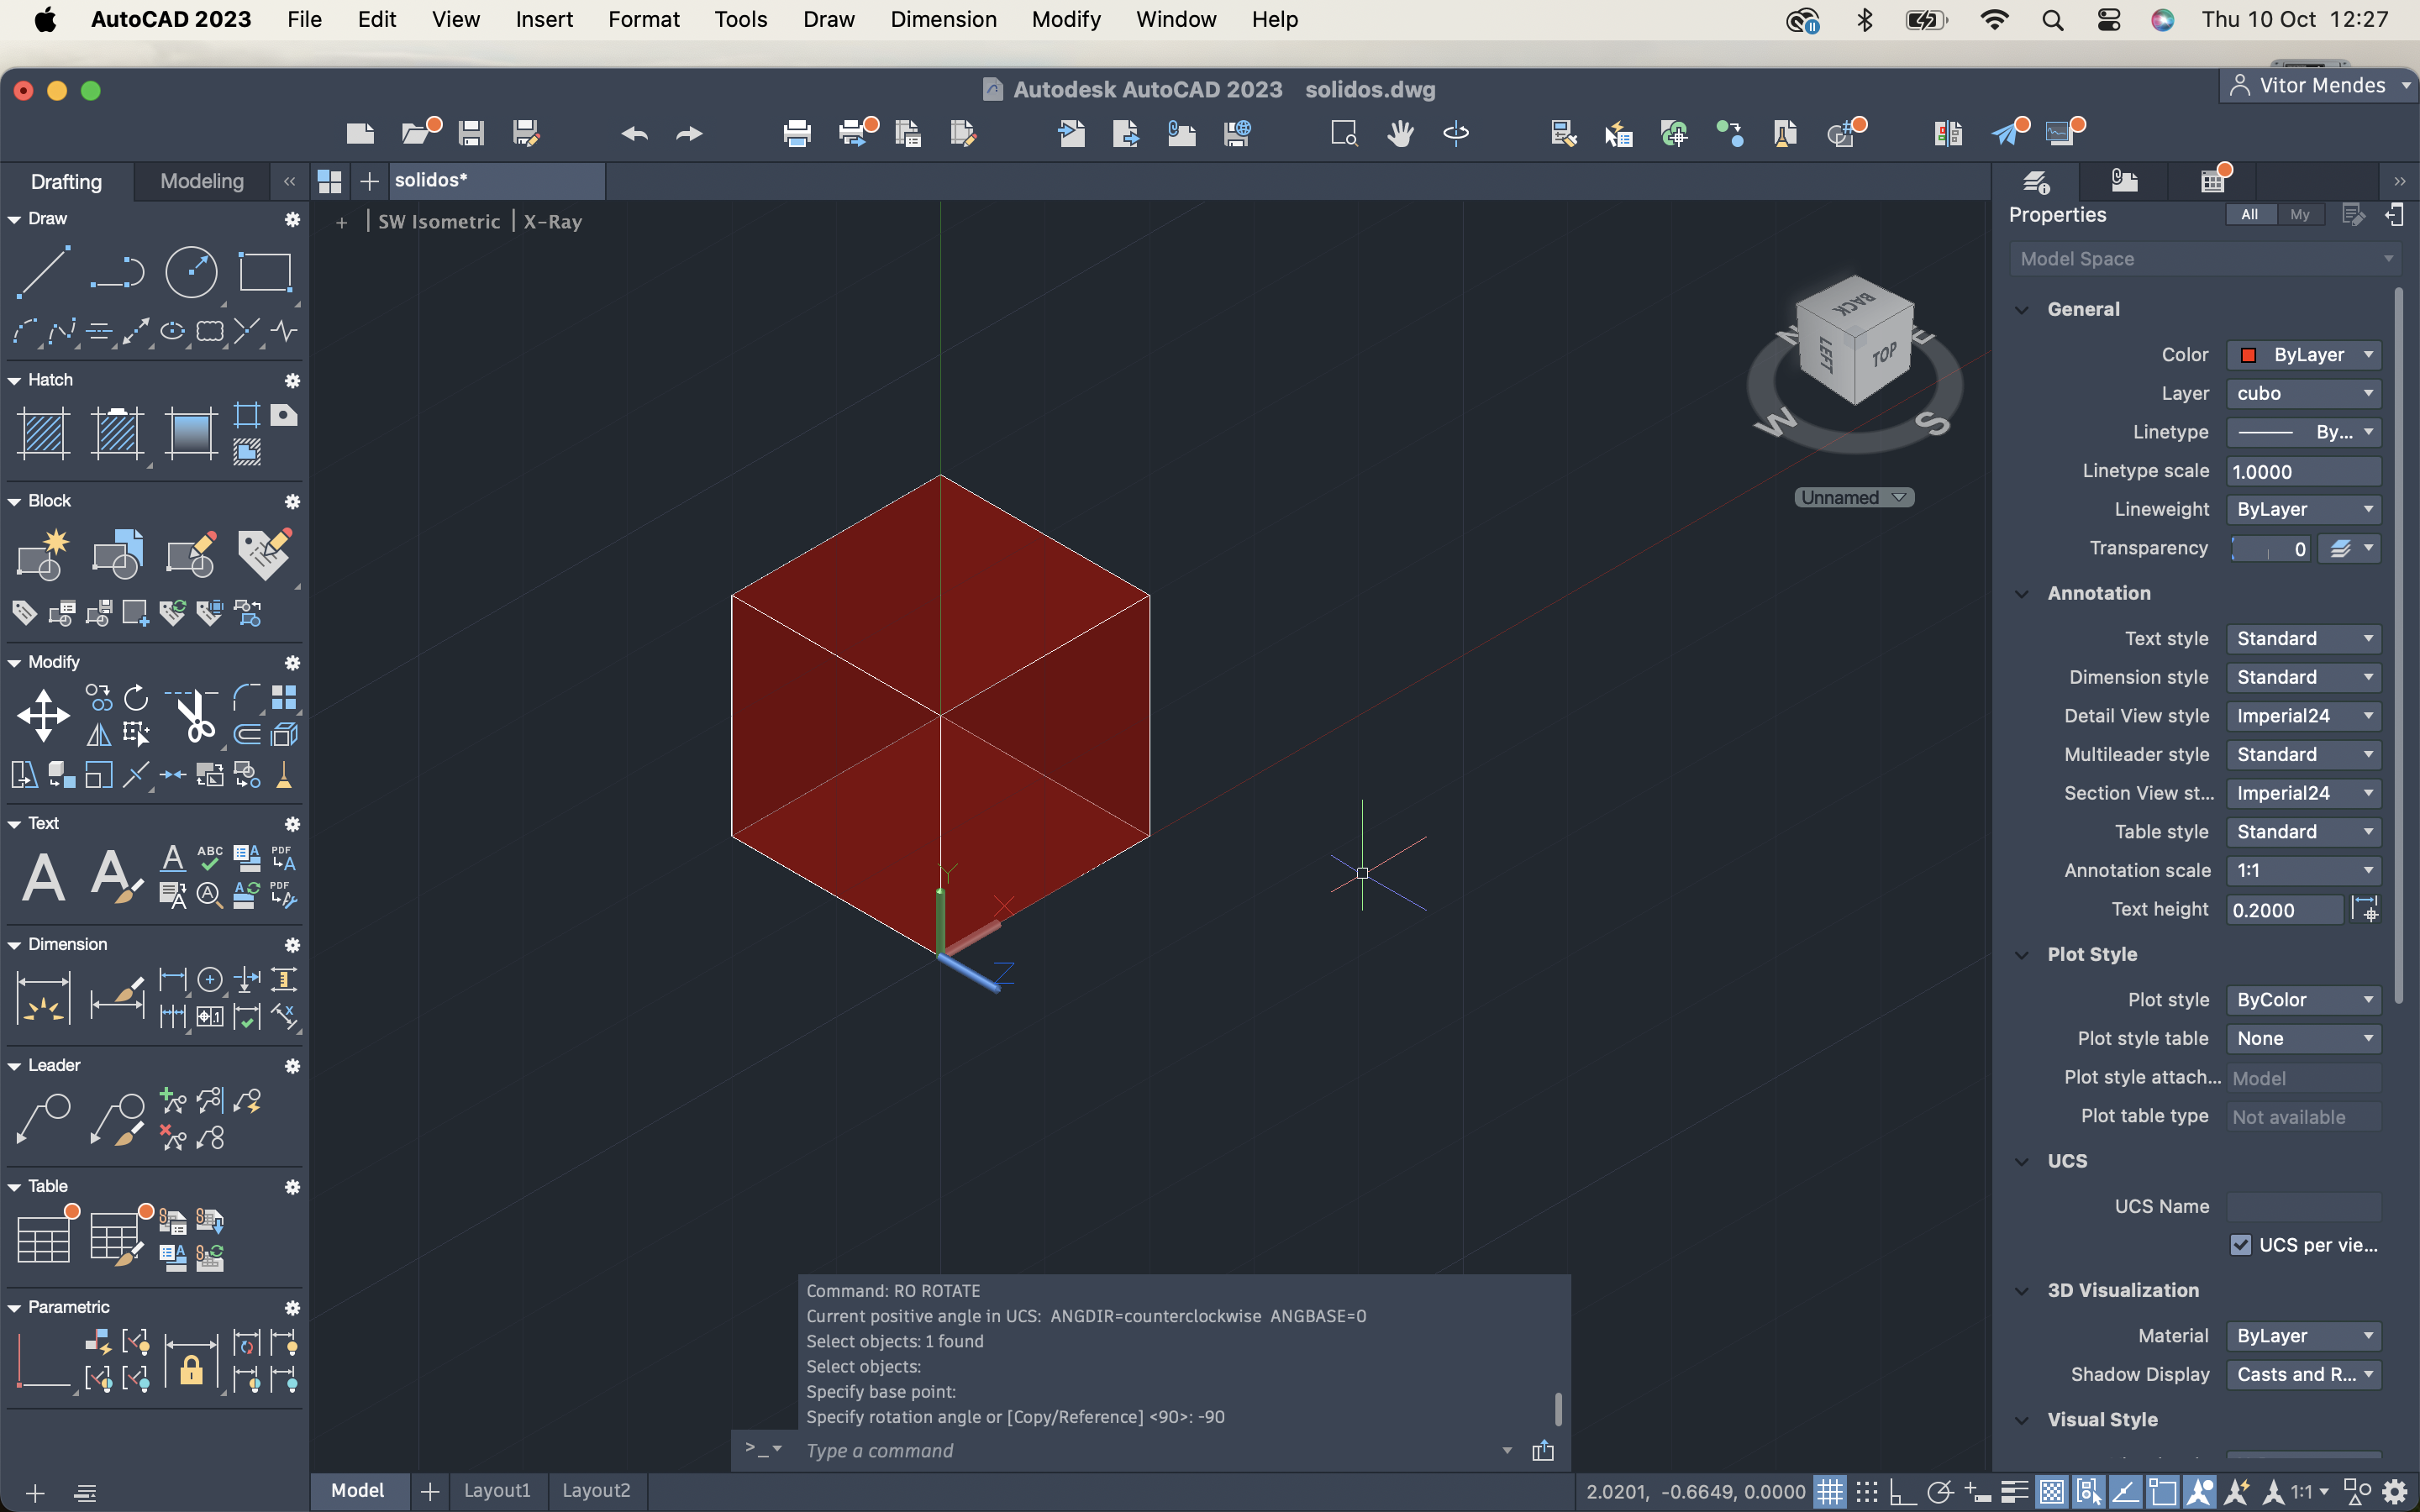Choose the Hatch tool
The width and height of the screenshot is (2420, 1512).
coord(43,433)
